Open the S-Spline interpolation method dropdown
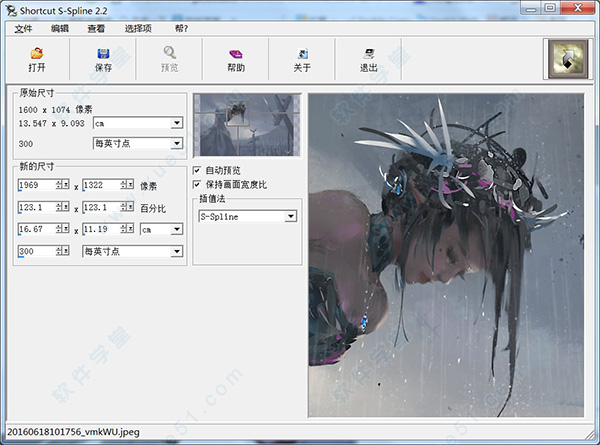This screenshot has height=445, width=600. tap(291, 217)
